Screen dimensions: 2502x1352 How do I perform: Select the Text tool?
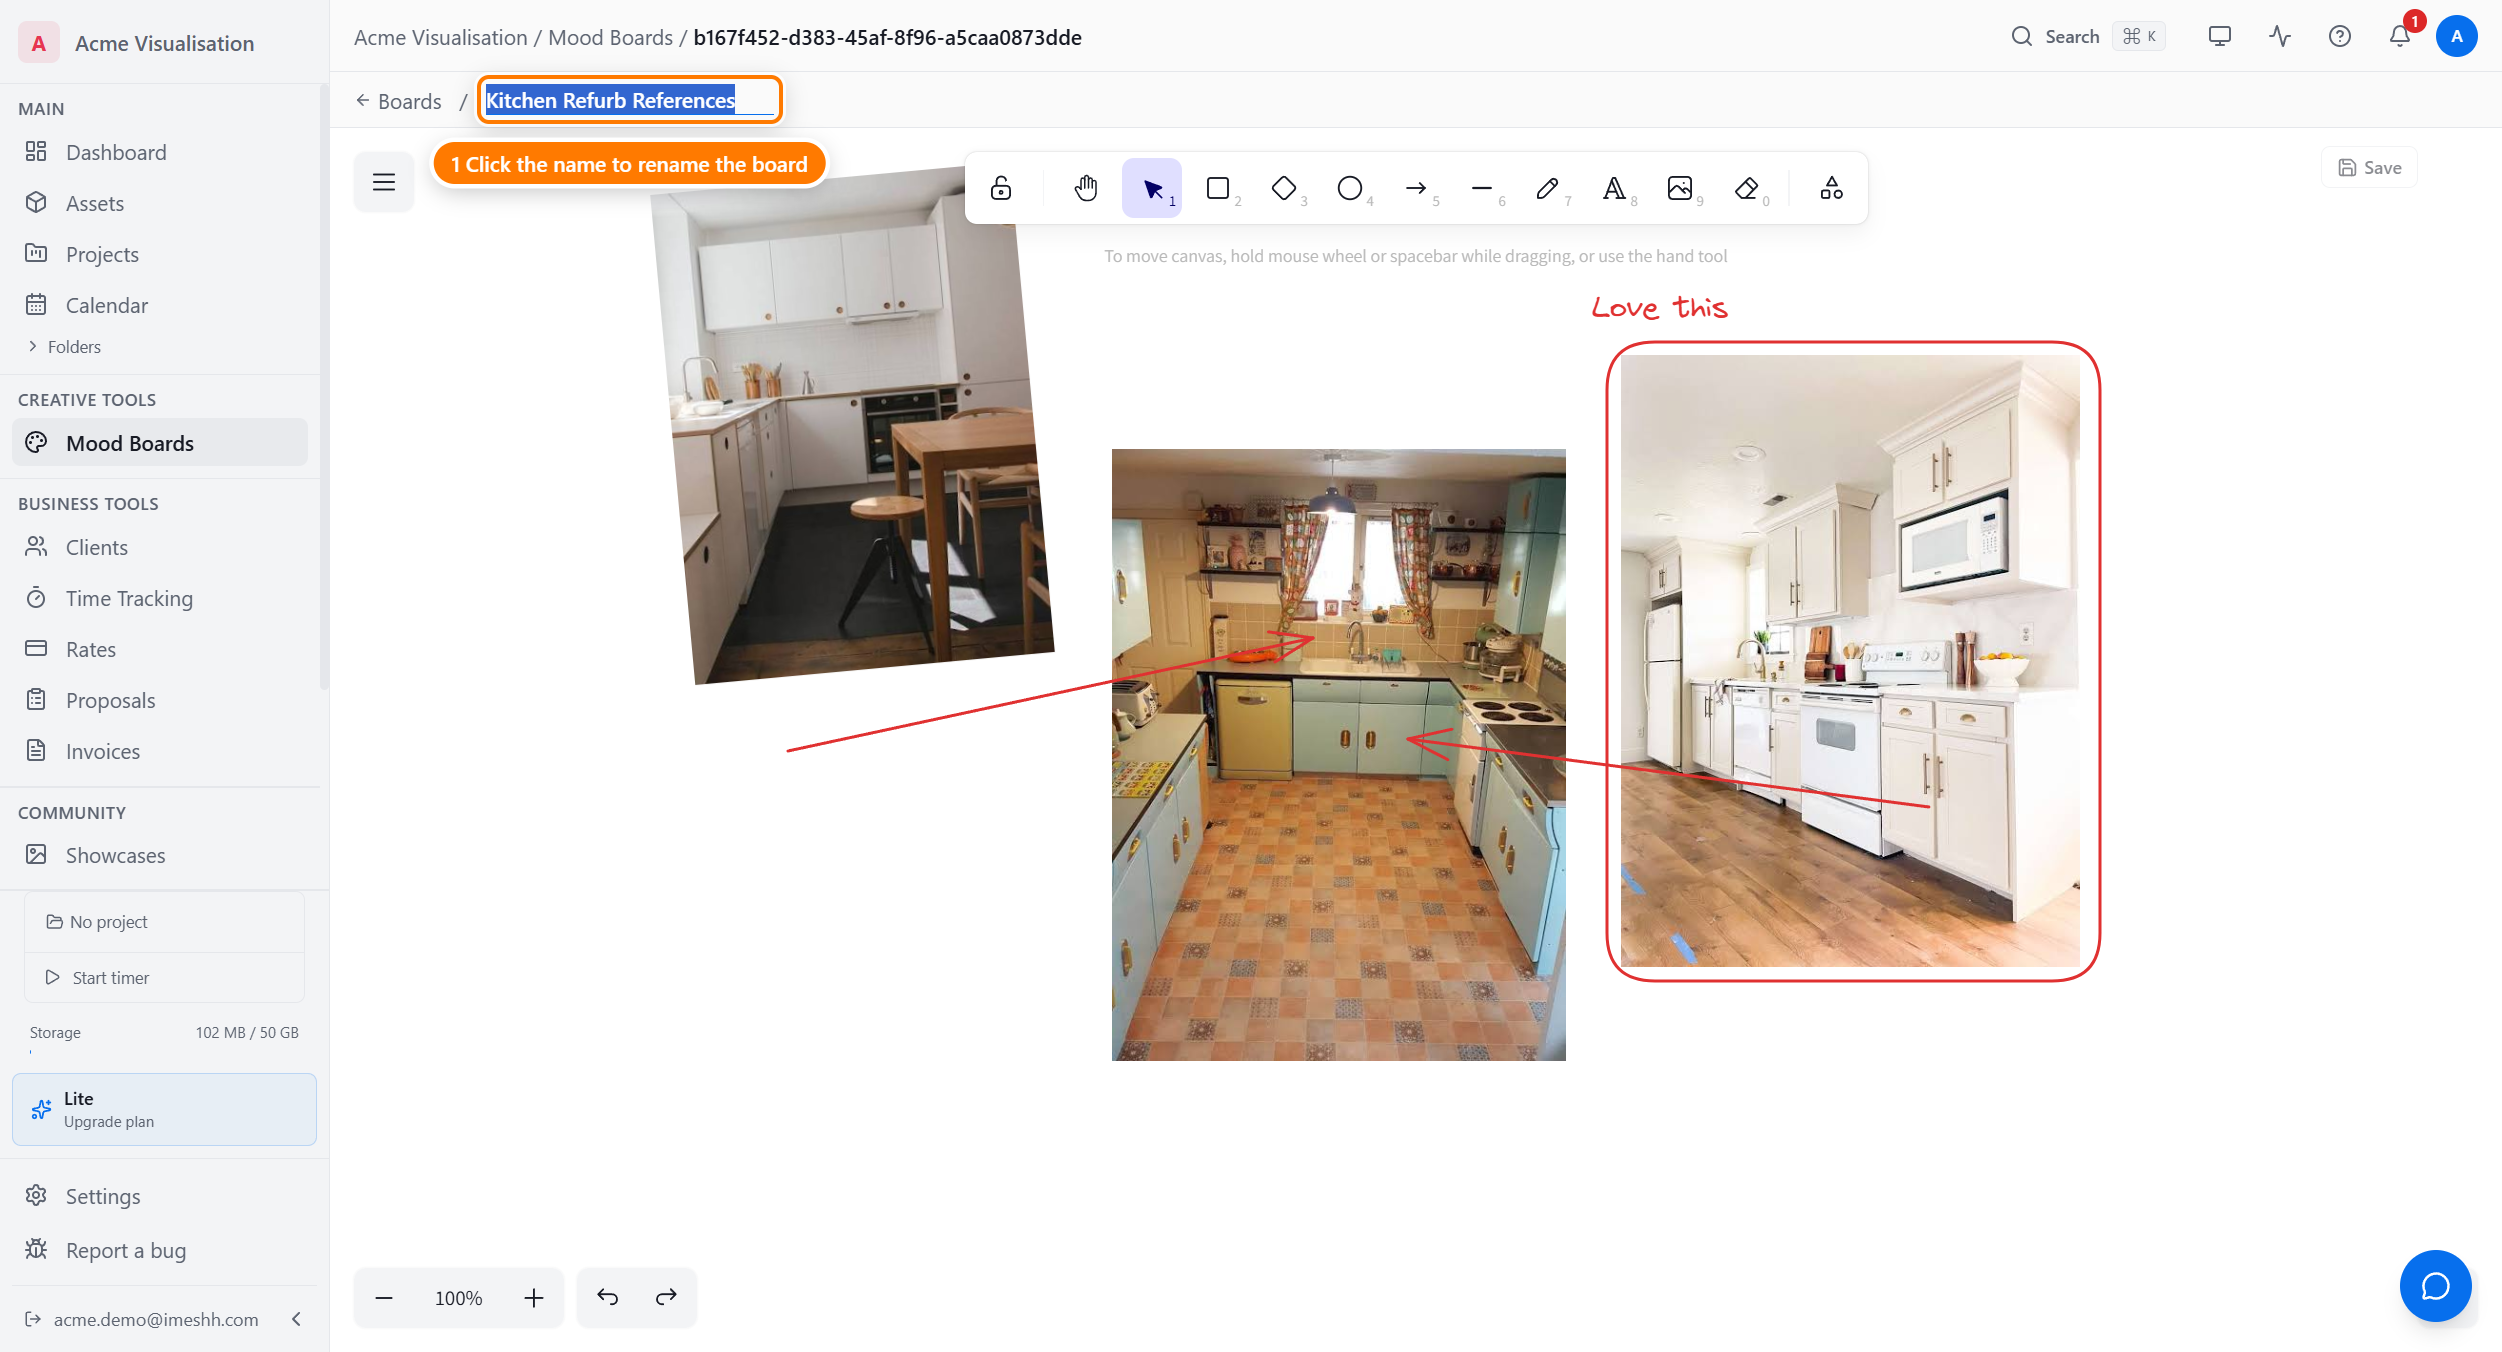(1614, 188)
